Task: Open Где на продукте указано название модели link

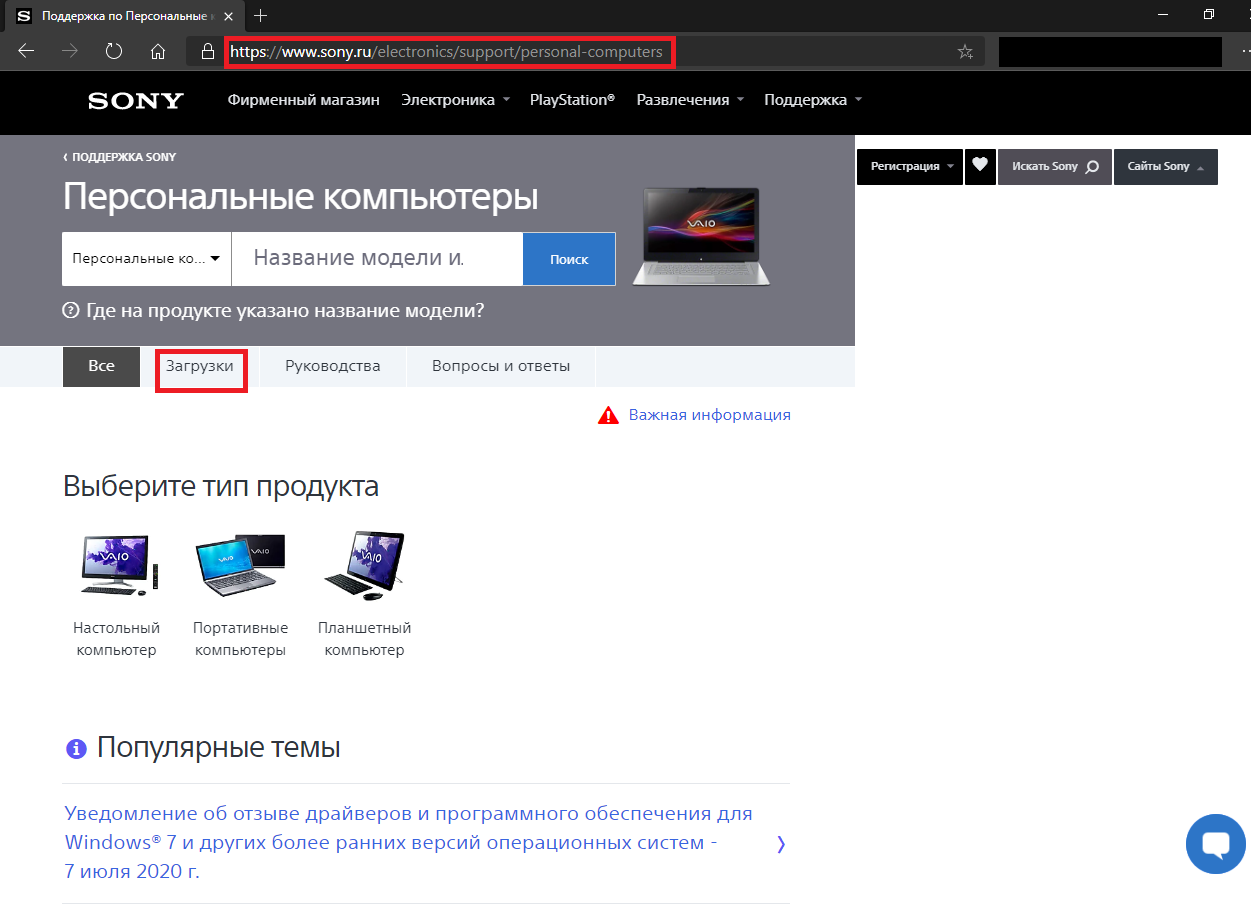Action: point(285,311)
